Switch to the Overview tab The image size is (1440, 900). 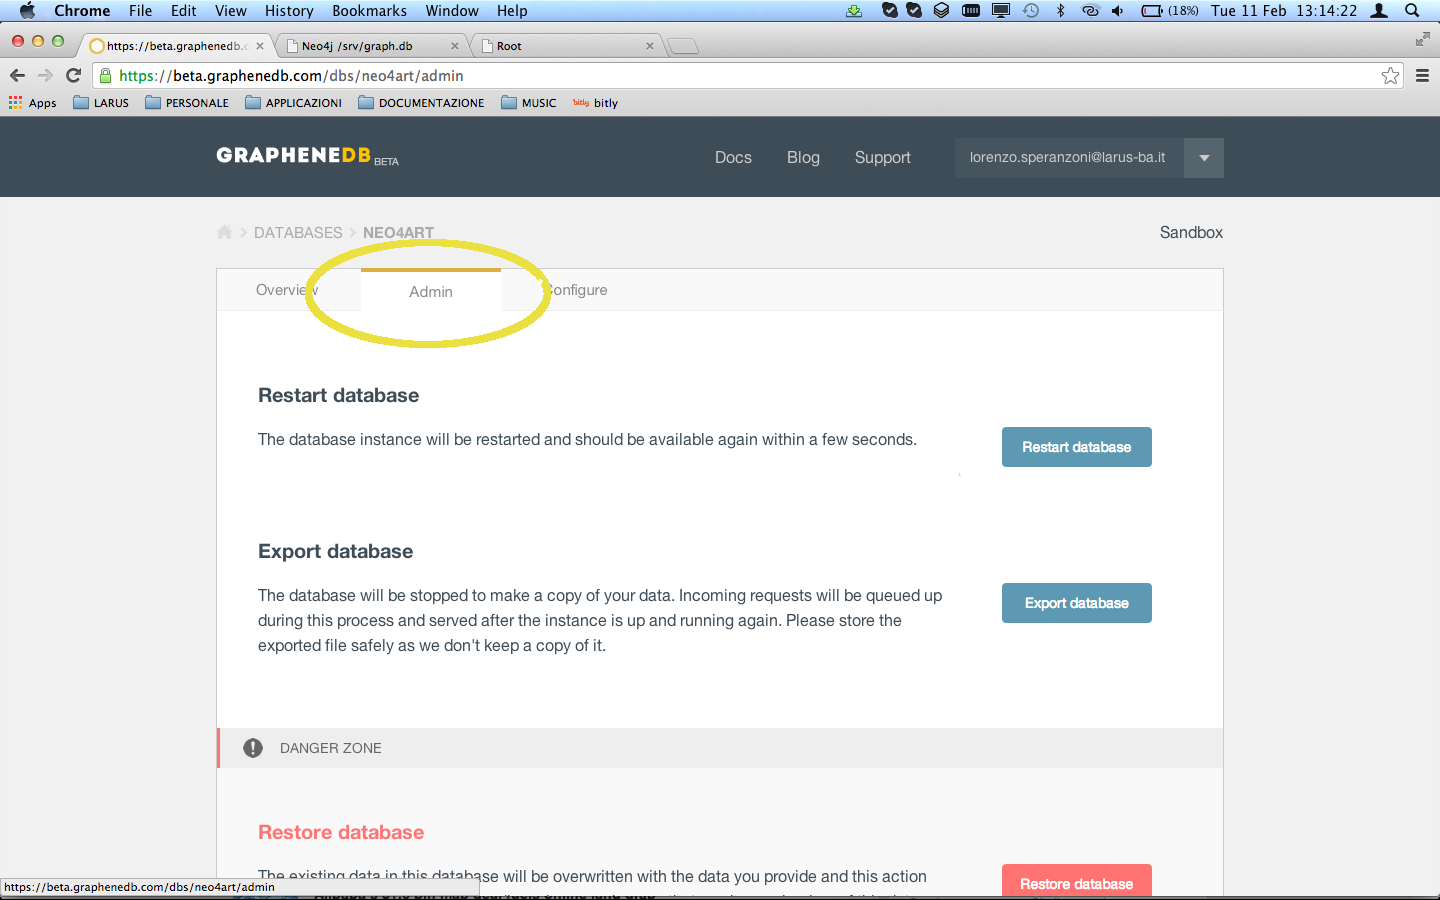pos(287,290)
